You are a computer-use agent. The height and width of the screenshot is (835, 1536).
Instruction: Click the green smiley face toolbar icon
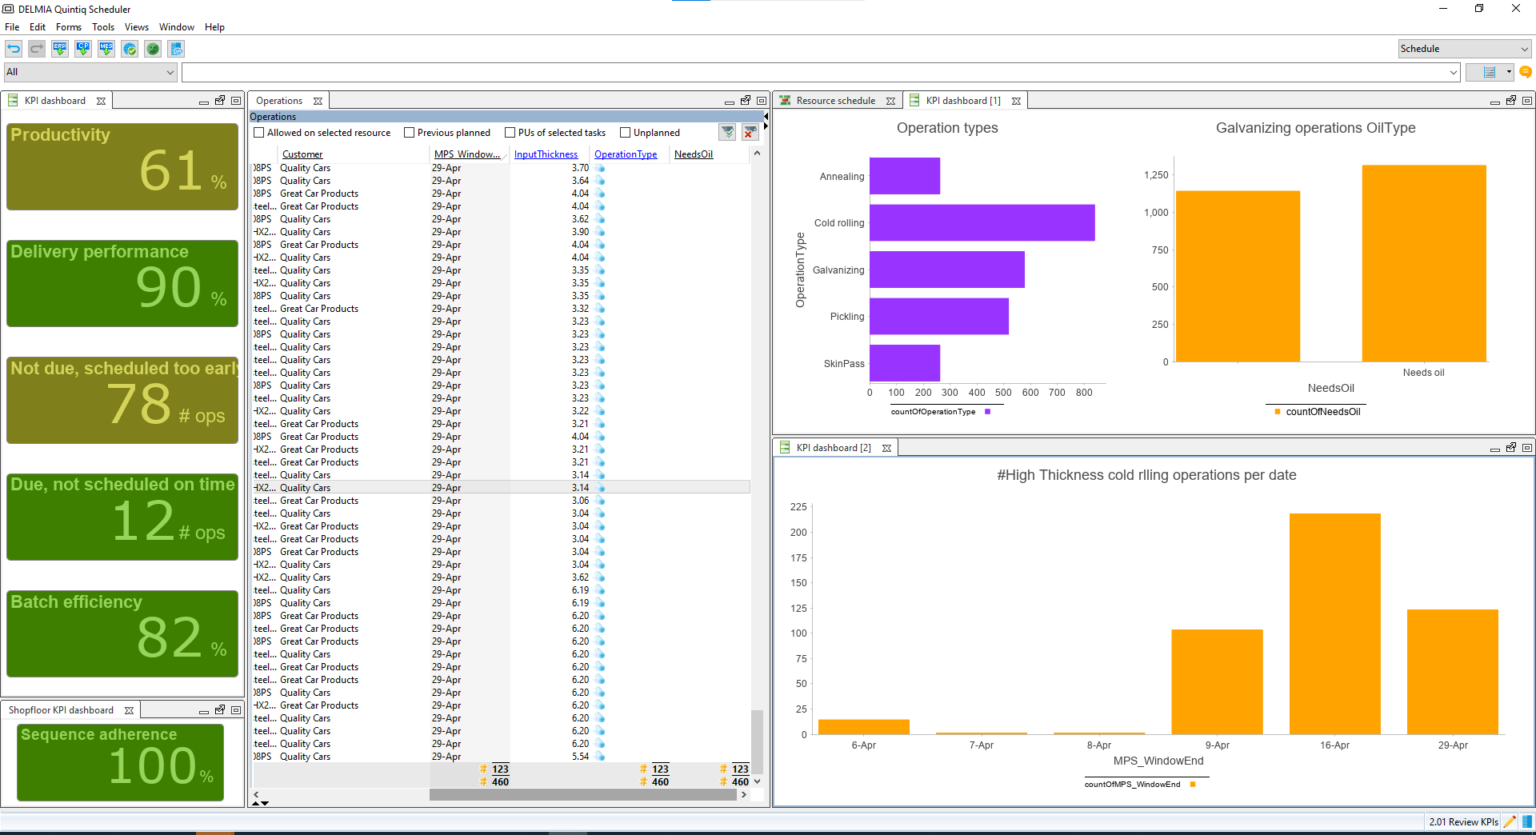[x=153, y=49]
